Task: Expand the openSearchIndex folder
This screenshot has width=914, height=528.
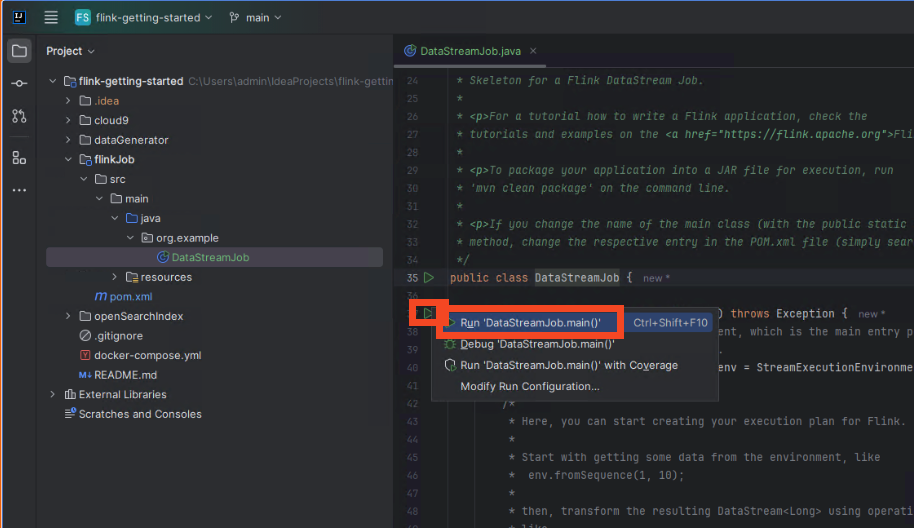Action: (x=68, y=316)
